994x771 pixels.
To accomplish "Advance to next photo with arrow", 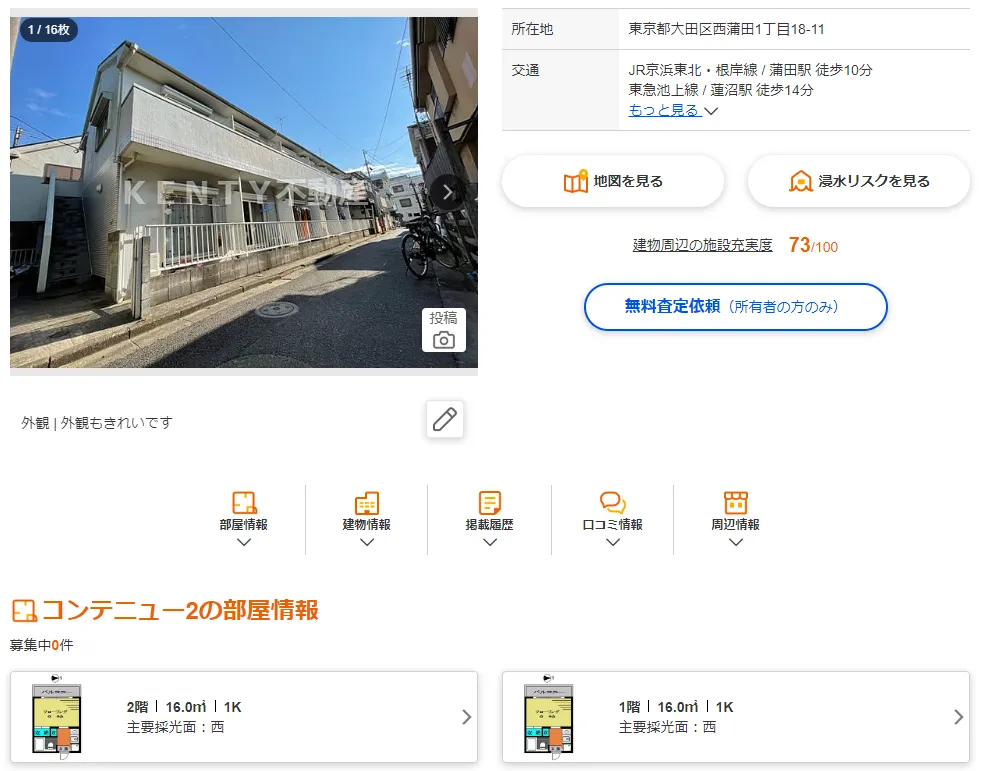I will (447, 192).
